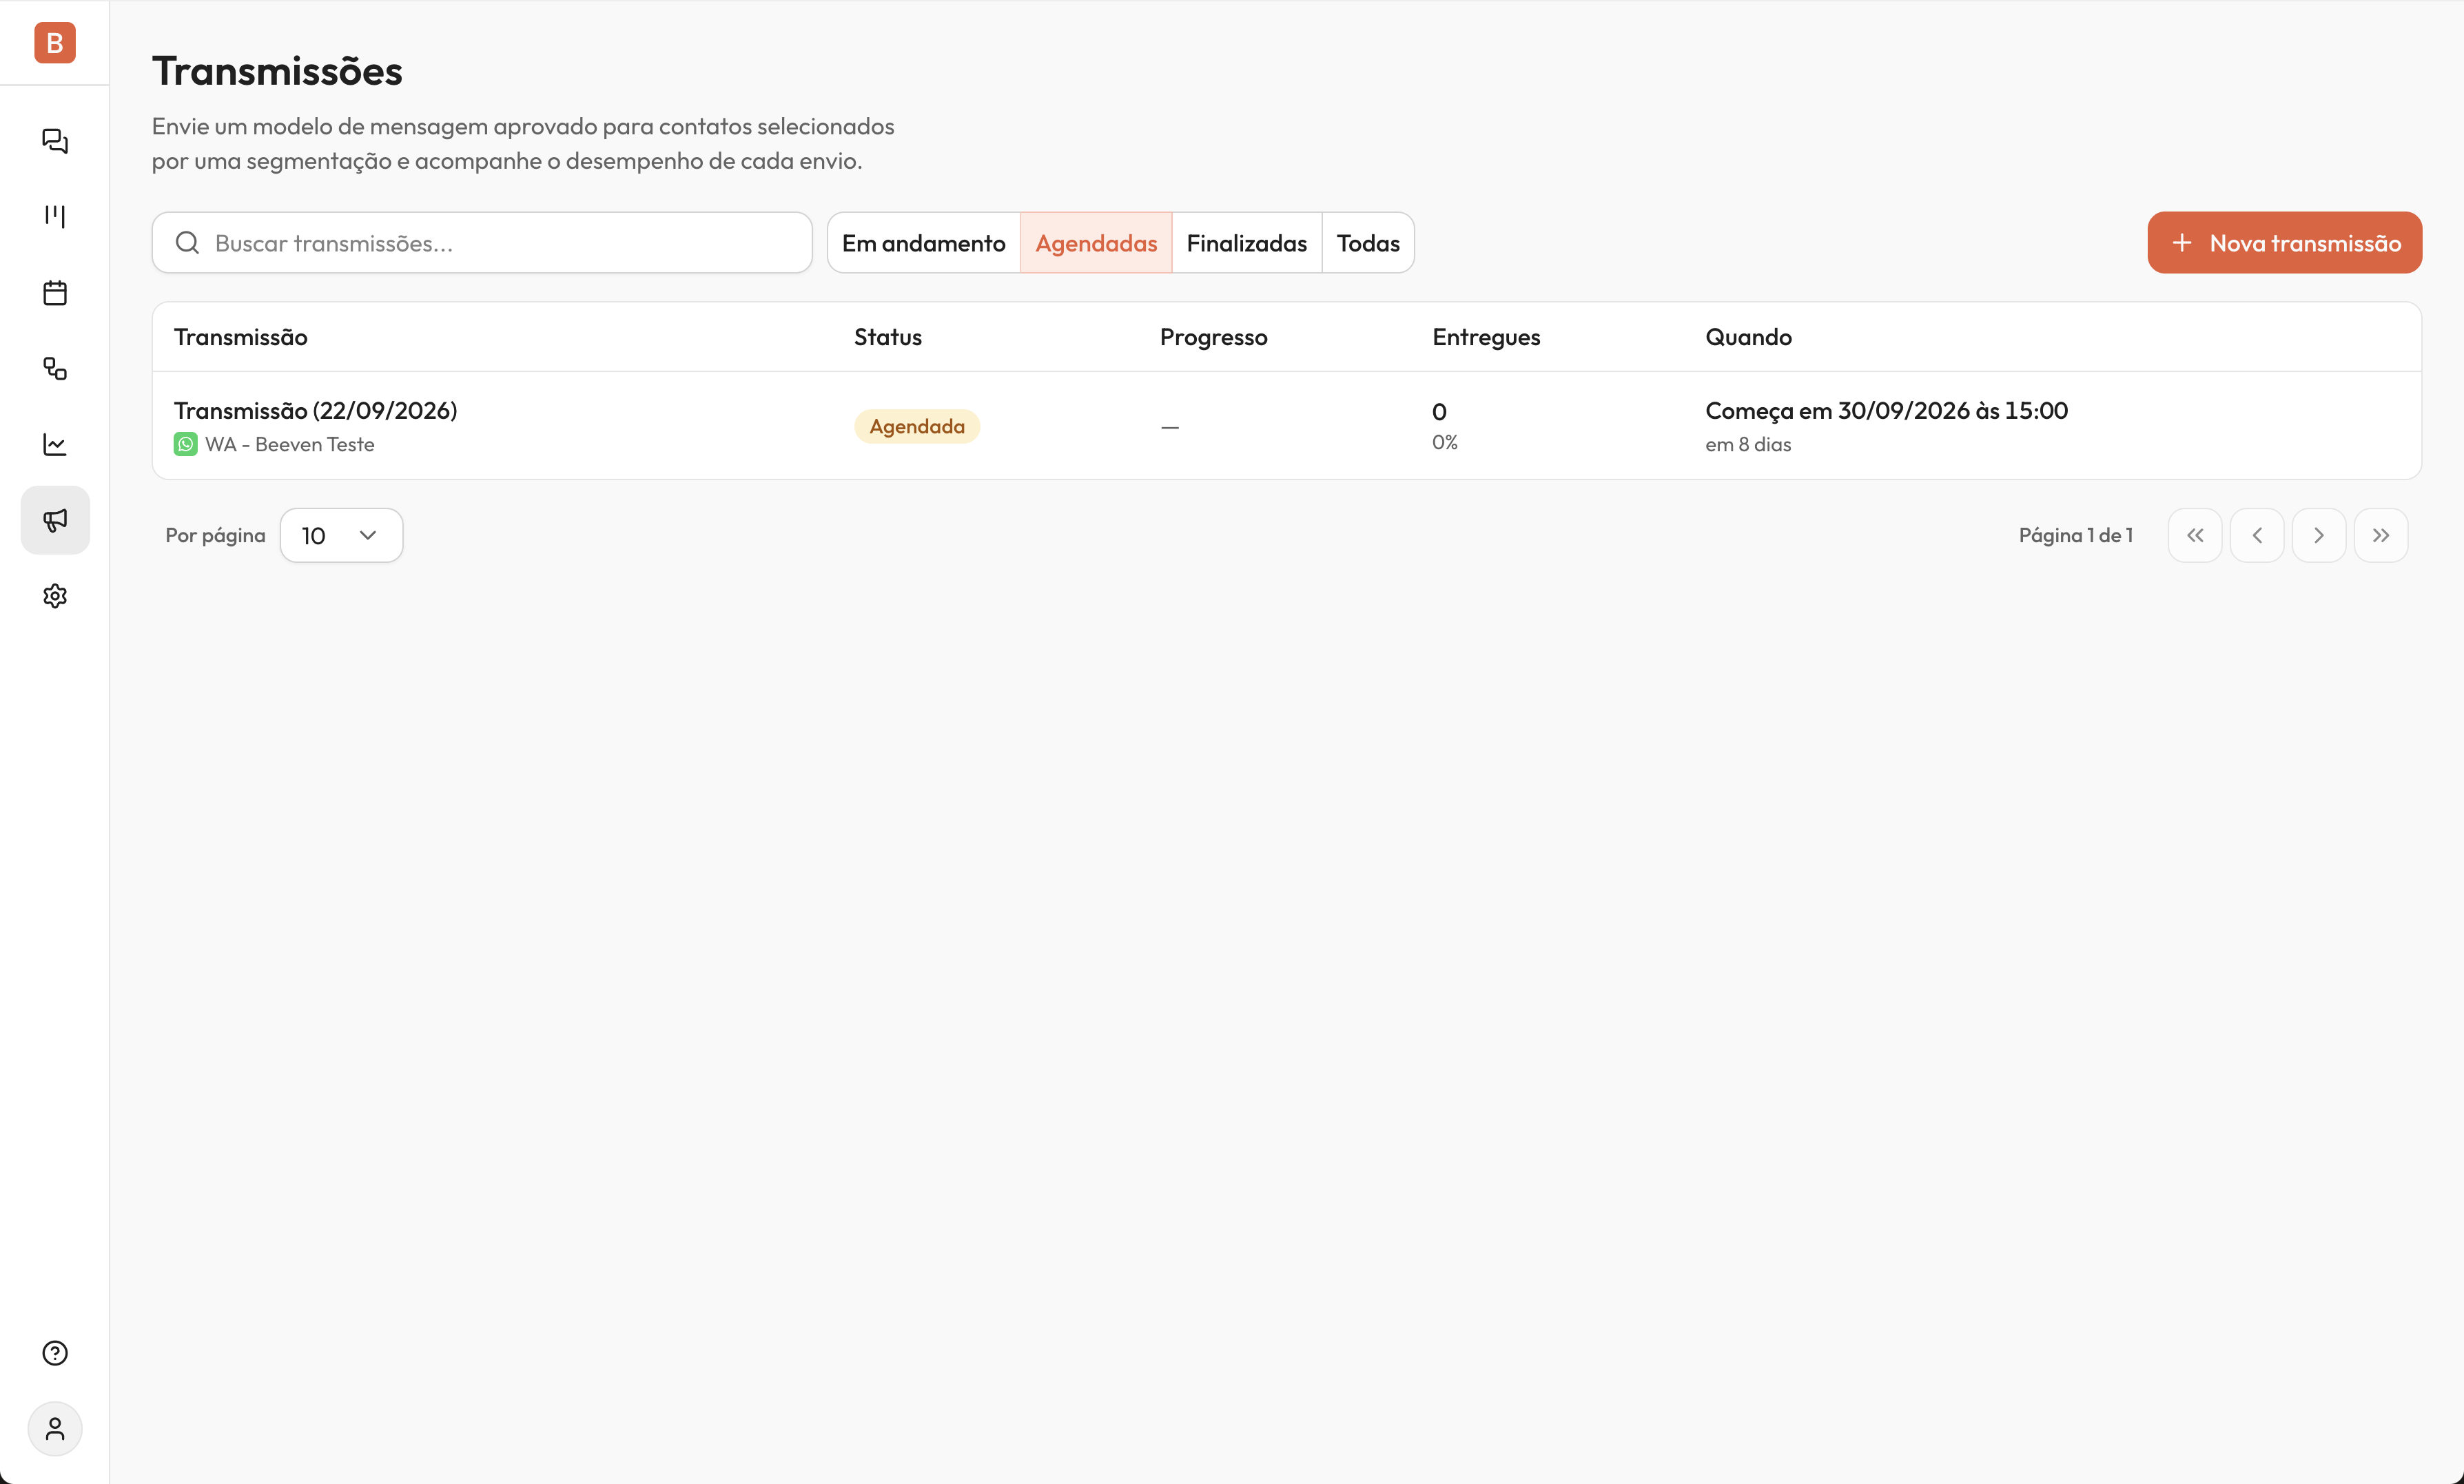Screen dimensions: 2464x1484
Task: Go to the last page with double-right arrows
Action: pyautogui.click(x=2381, y=535)
